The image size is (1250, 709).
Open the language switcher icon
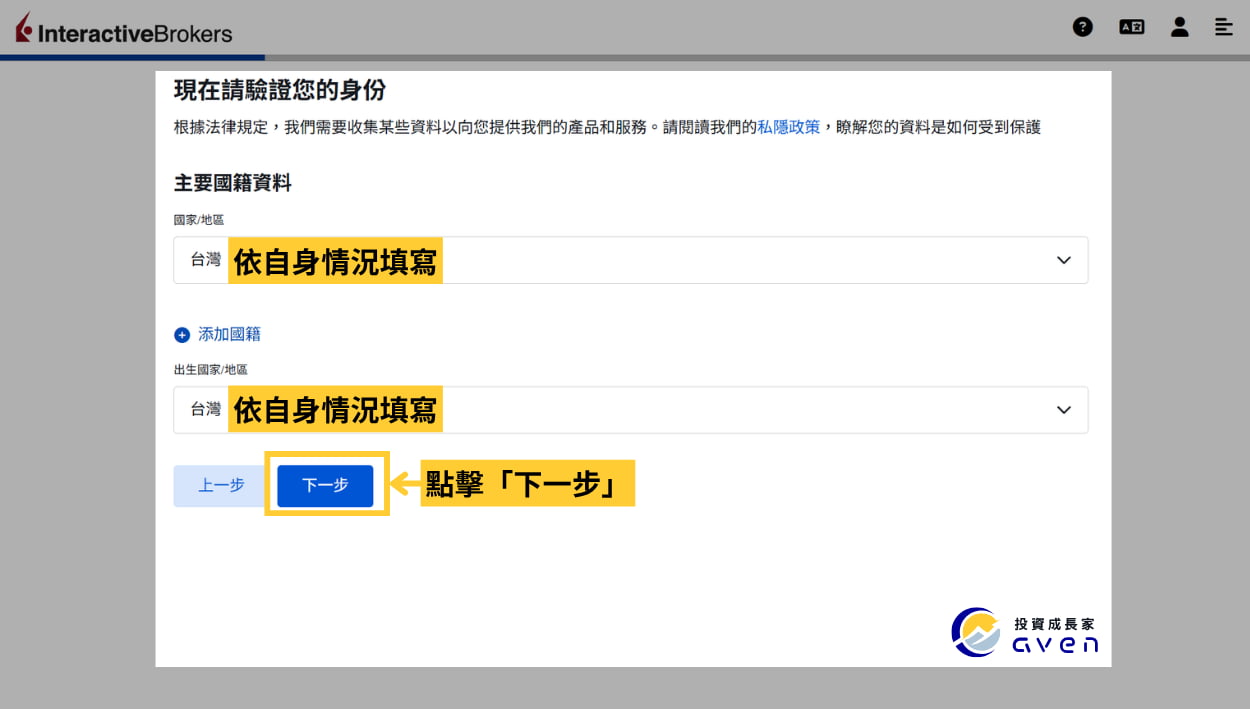pyautogui.click(x=1131, y=27)
